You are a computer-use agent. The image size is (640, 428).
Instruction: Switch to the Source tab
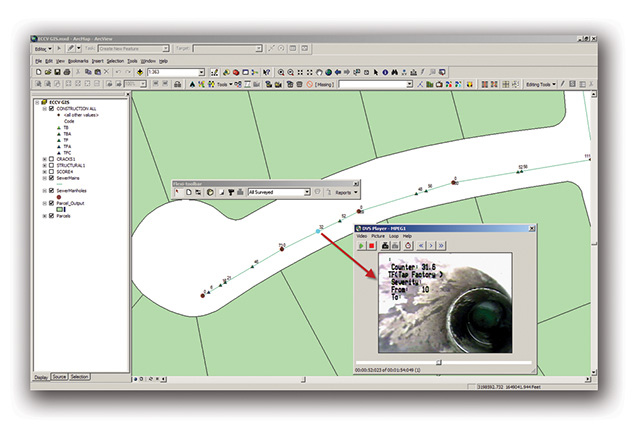coord(59,376)
